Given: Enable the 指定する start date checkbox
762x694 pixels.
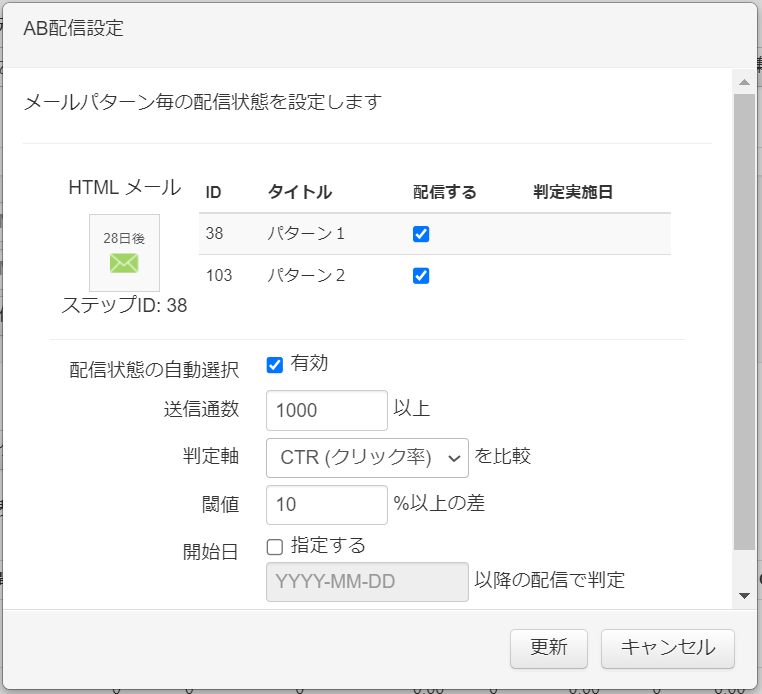Looking at the screenshot, I should (275, 547).
